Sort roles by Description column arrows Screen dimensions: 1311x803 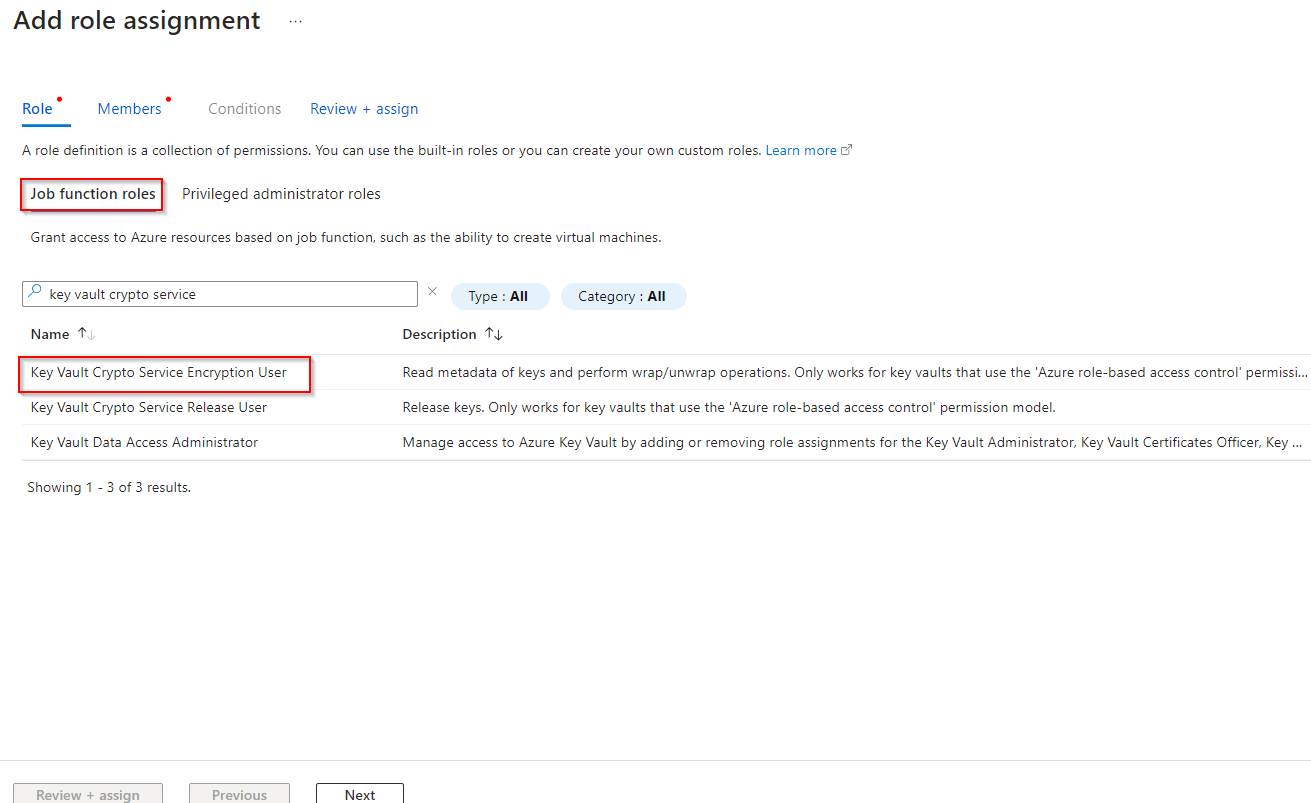pos(494,334)
